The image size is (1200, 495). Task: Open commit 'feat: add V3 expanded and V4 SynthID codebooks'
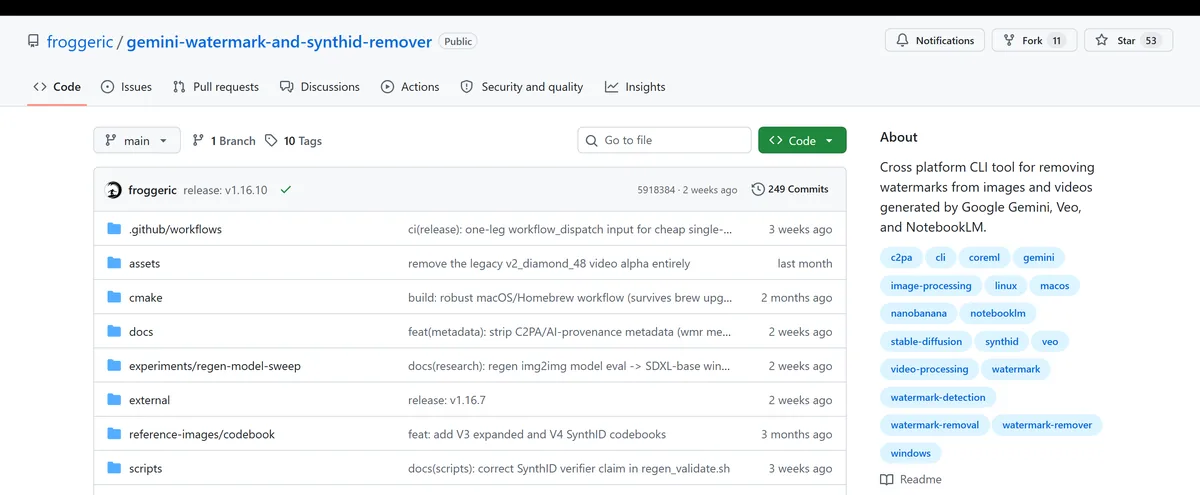point(537,434)
